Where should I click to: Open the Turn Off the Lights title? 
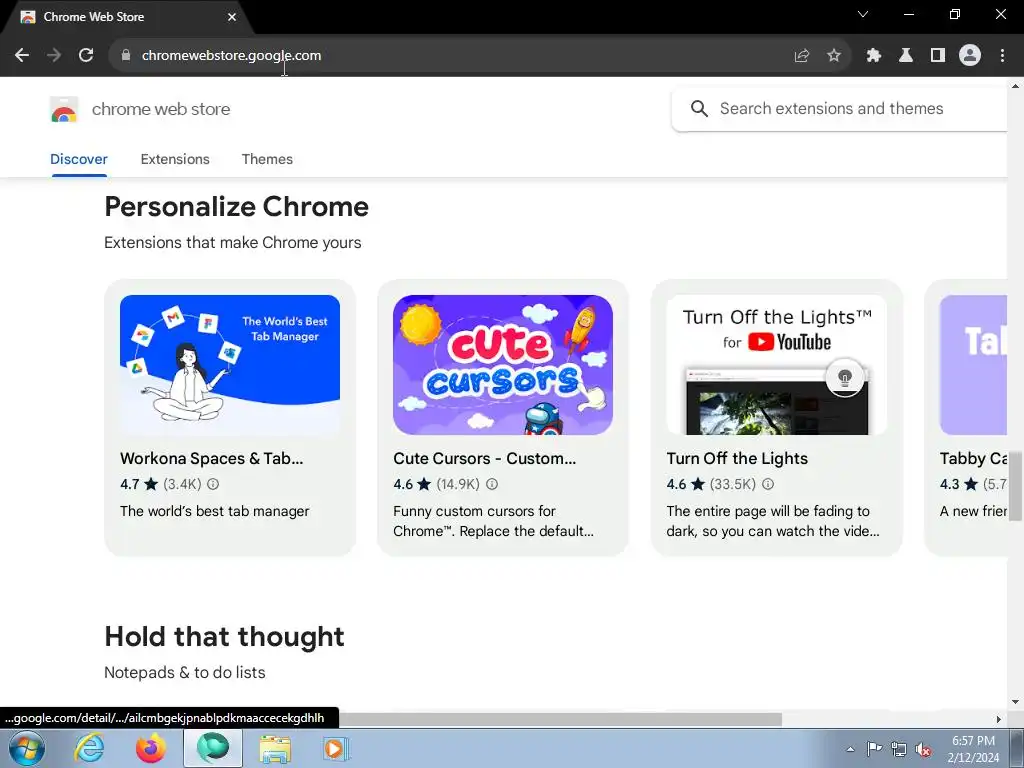(737, 458)
